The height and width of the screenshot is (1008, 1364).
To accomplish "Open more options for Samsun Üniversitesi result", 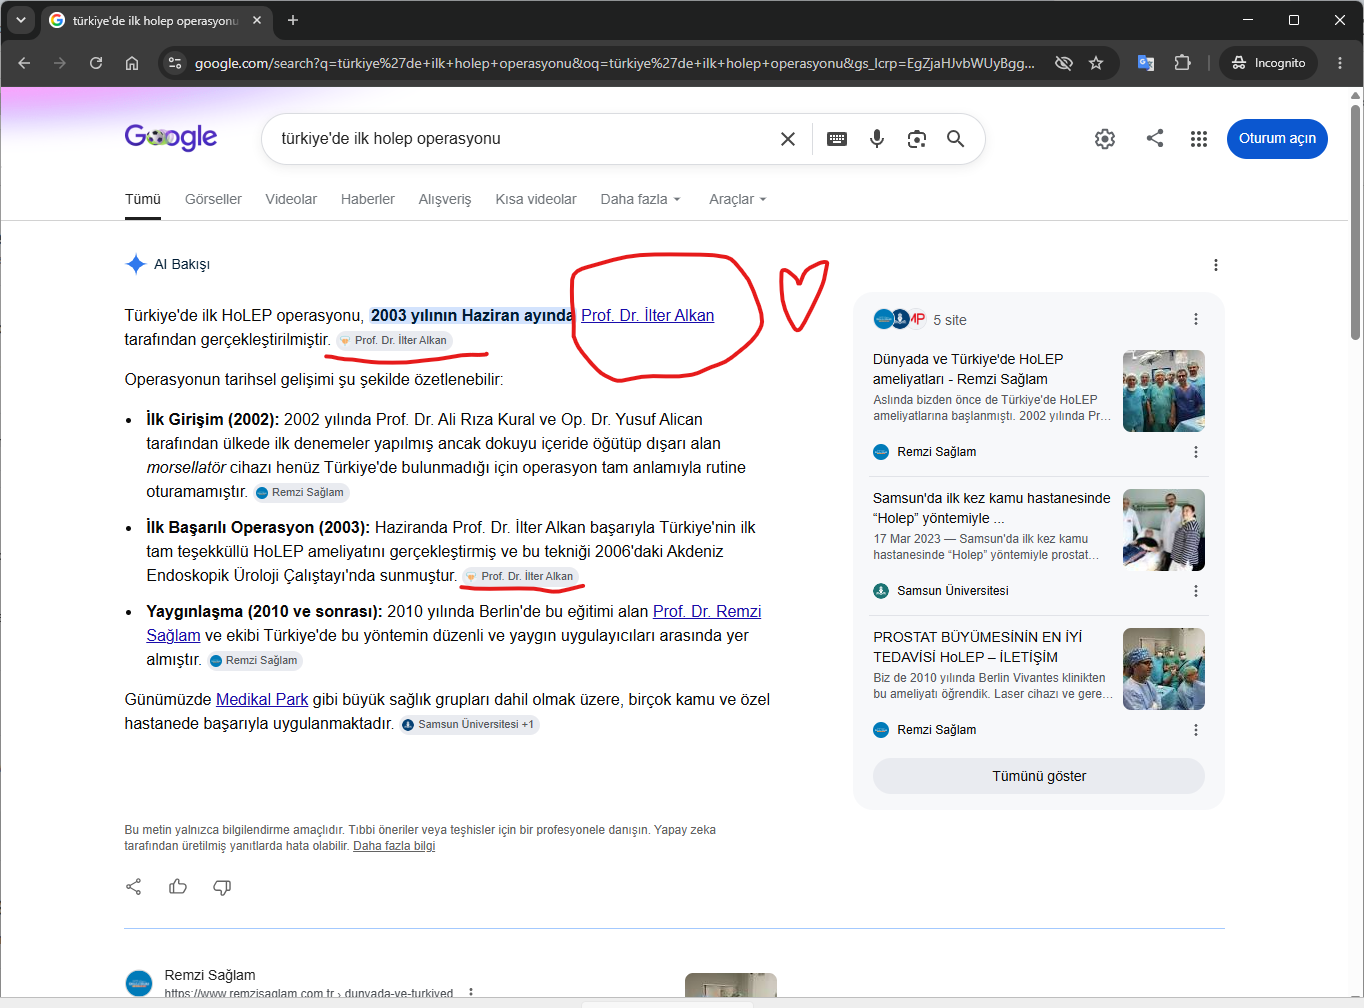I will pos(1196,591).
